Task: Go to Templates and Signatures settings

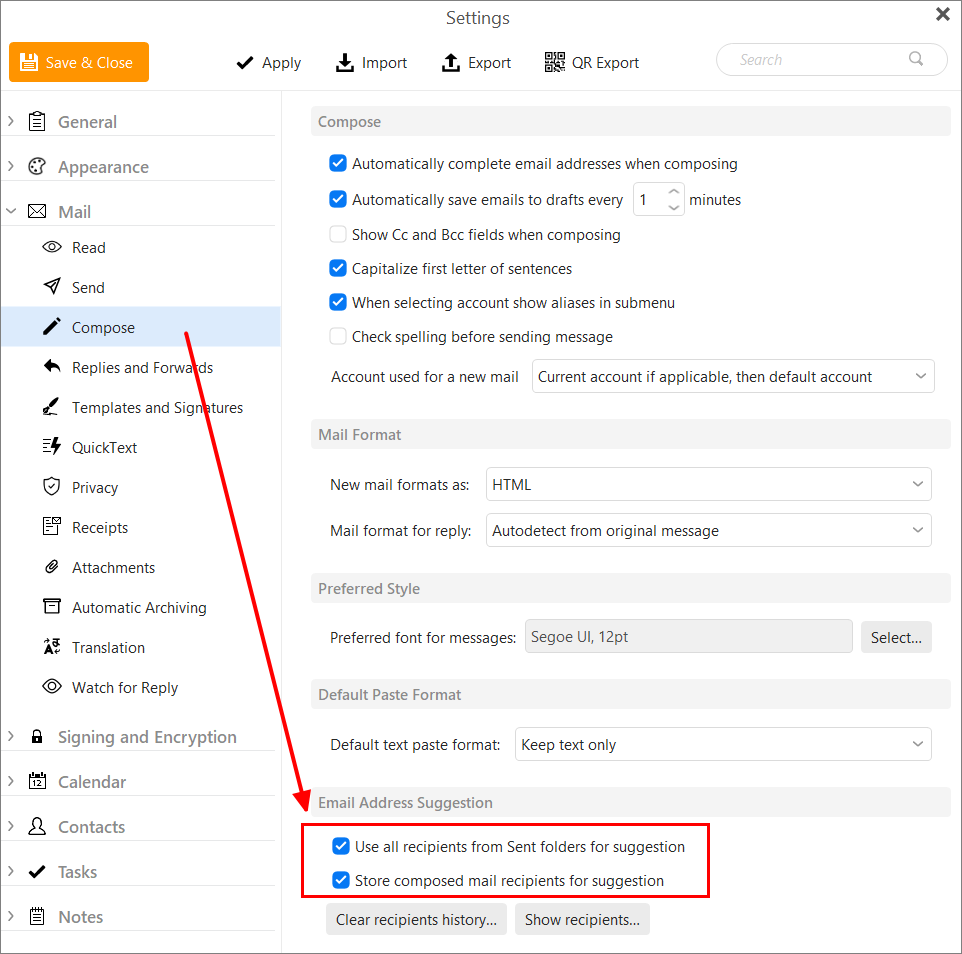Action: click(157, 407)
